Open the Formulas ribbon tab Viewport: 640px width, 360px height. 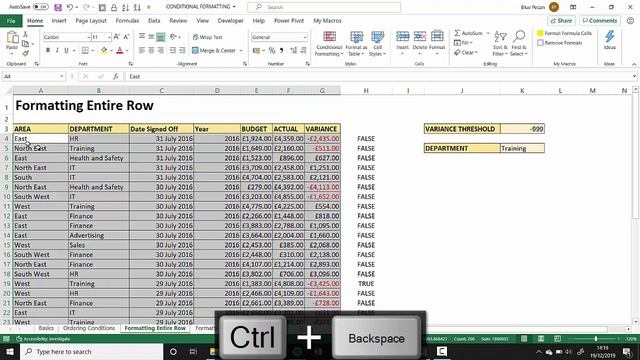tap(127, 20)
